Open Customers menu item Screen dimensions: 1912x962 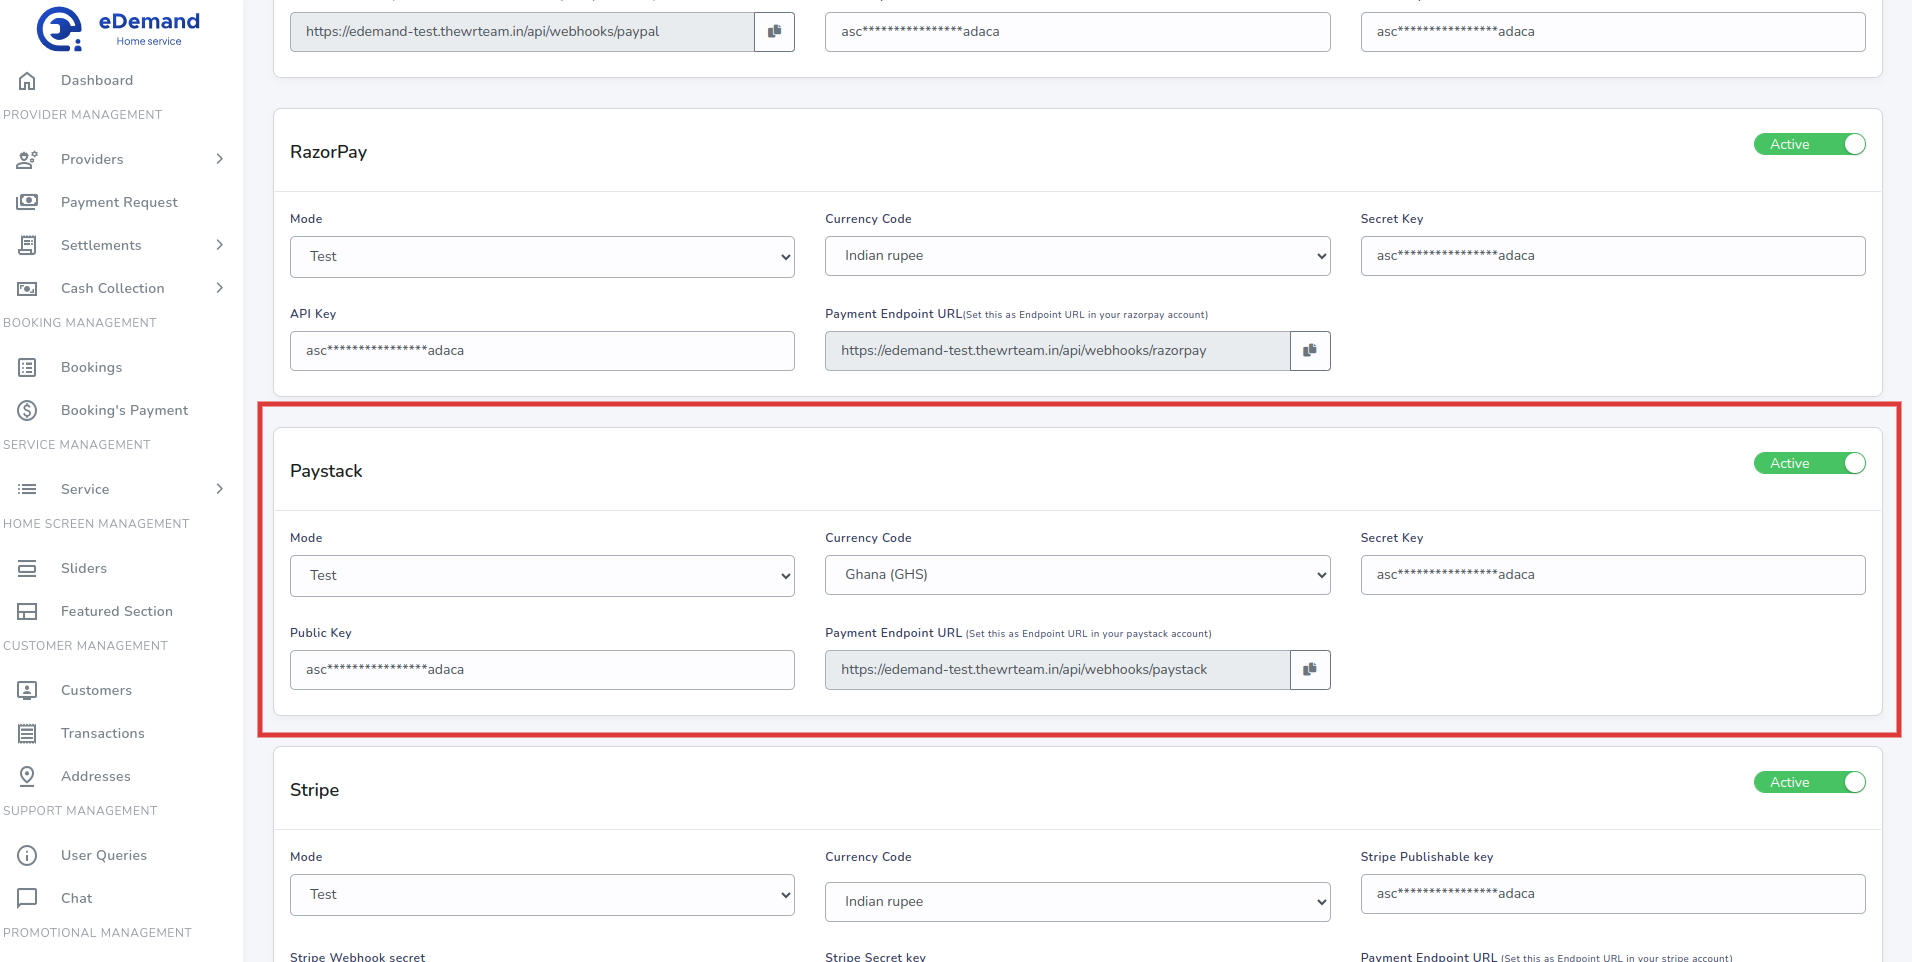(x=96, y=690)
